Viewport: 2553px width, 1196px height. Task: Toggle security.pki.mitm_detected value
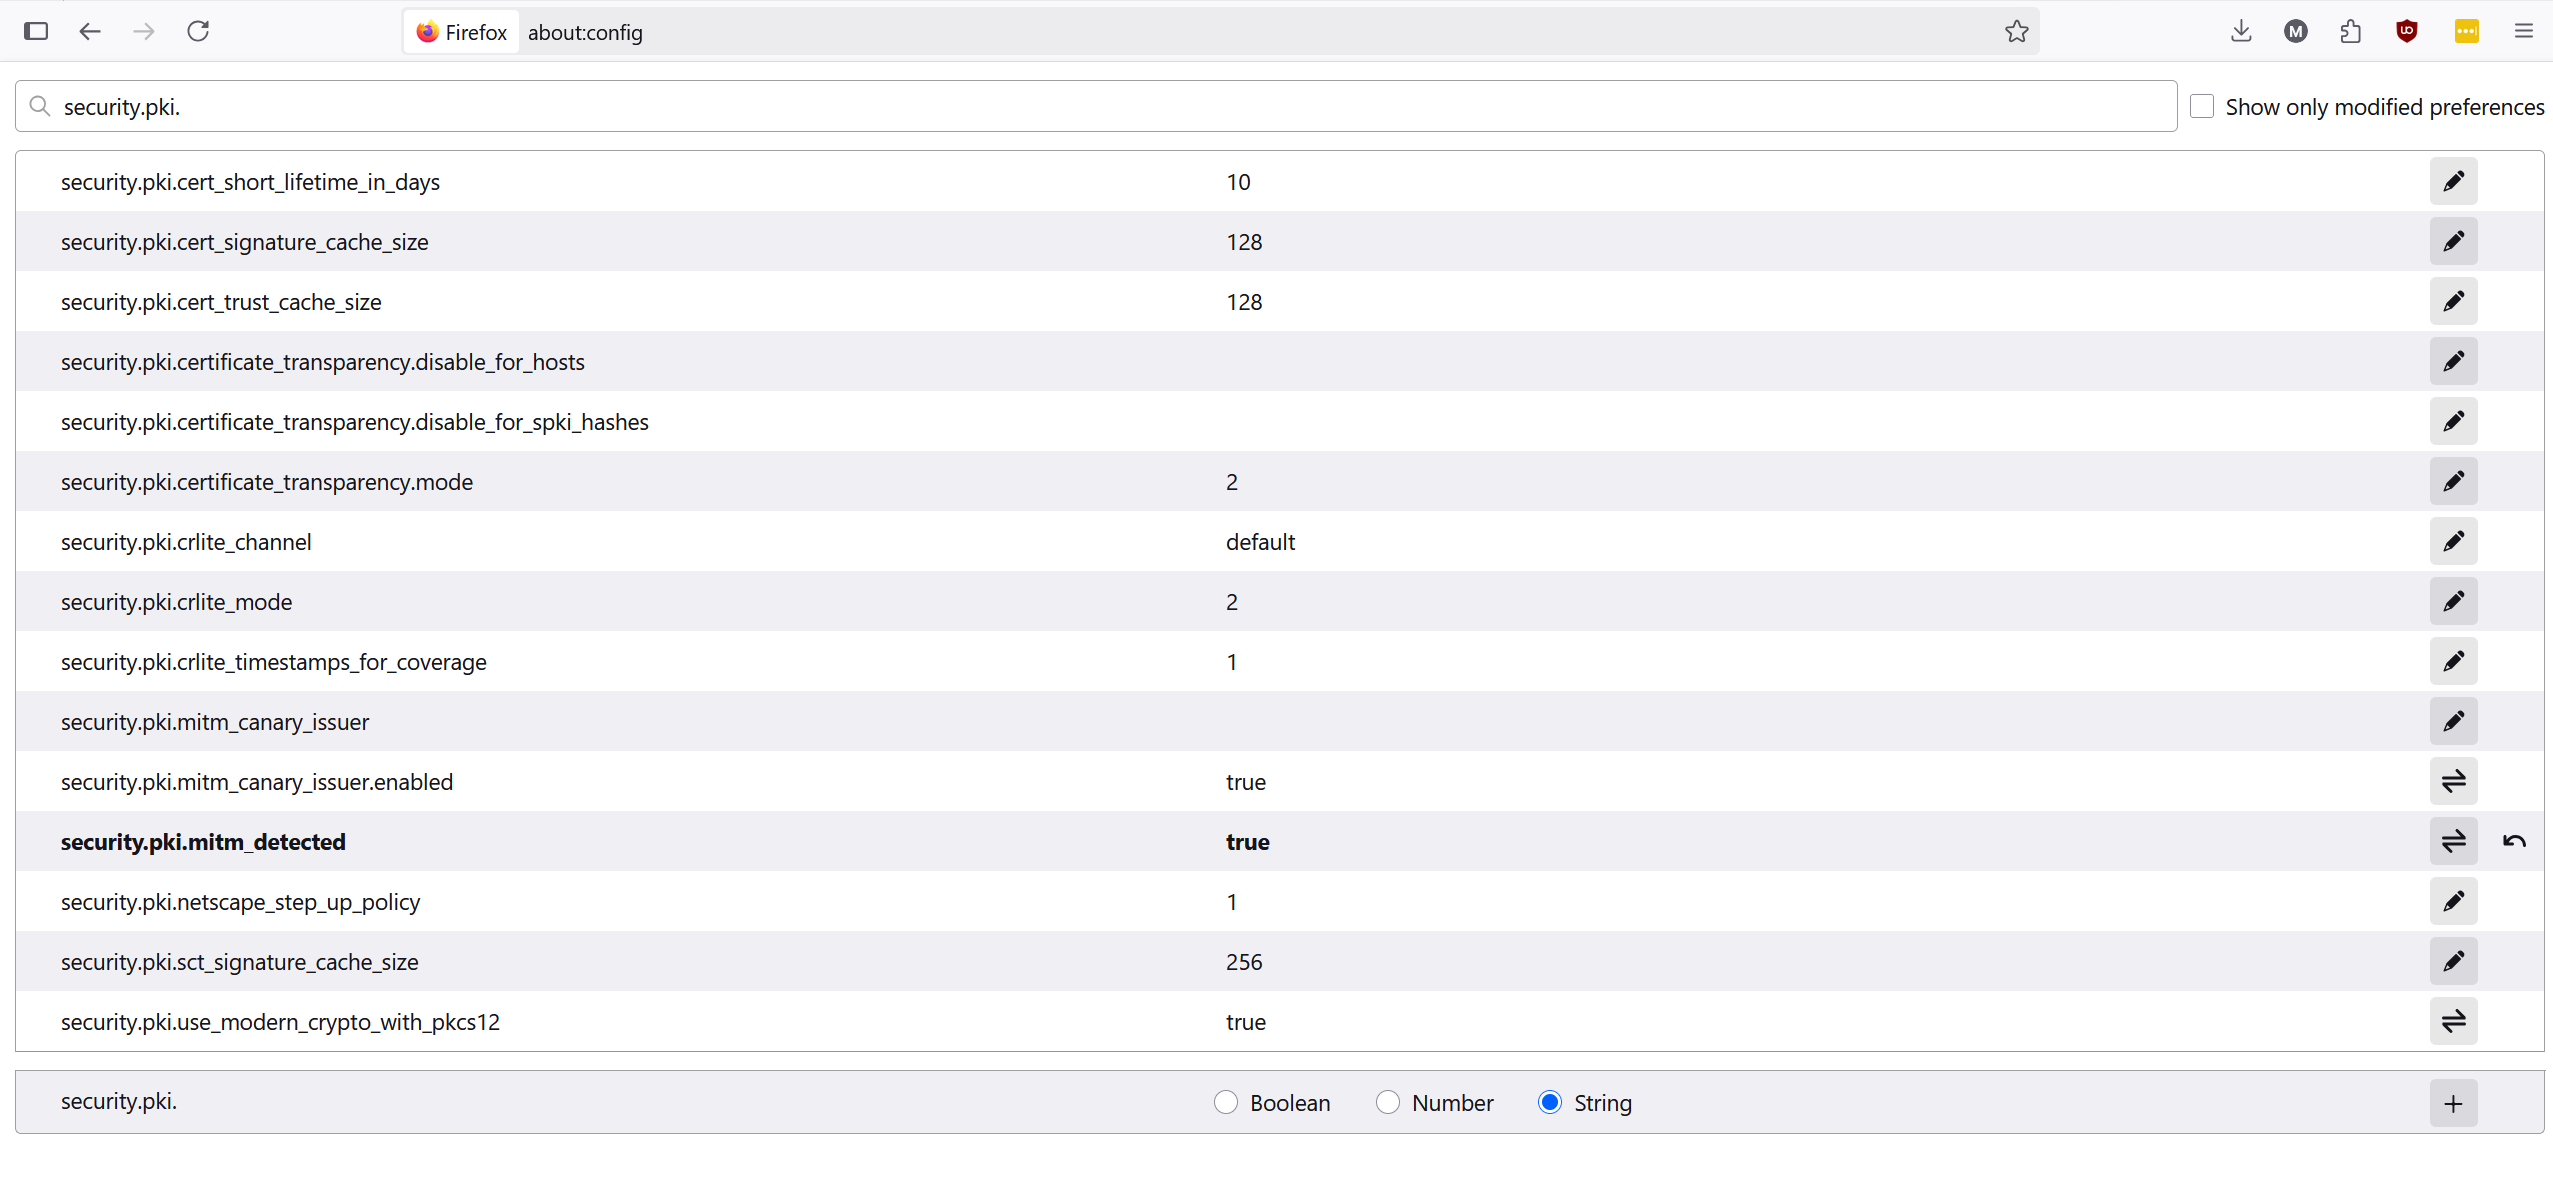(x=2454, y=841)
